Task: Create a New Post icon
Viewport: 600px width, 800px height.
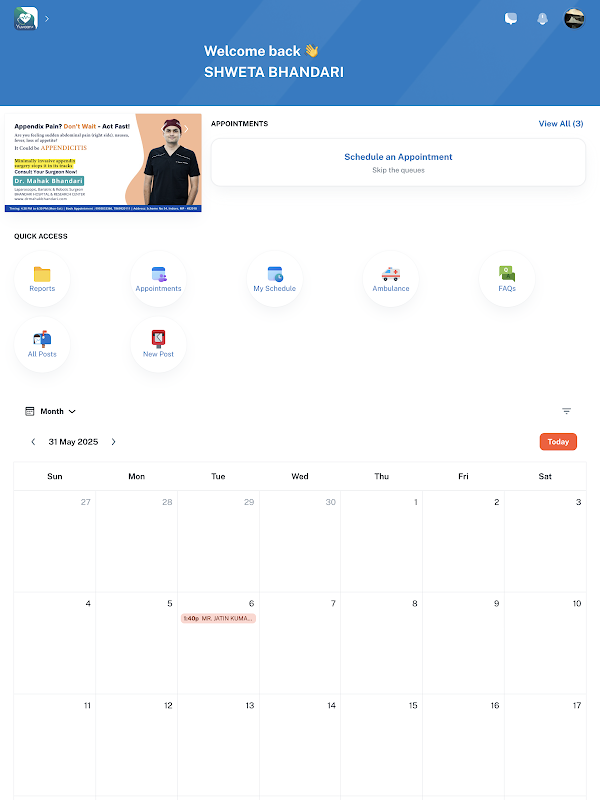Action: tap(158, 344)
